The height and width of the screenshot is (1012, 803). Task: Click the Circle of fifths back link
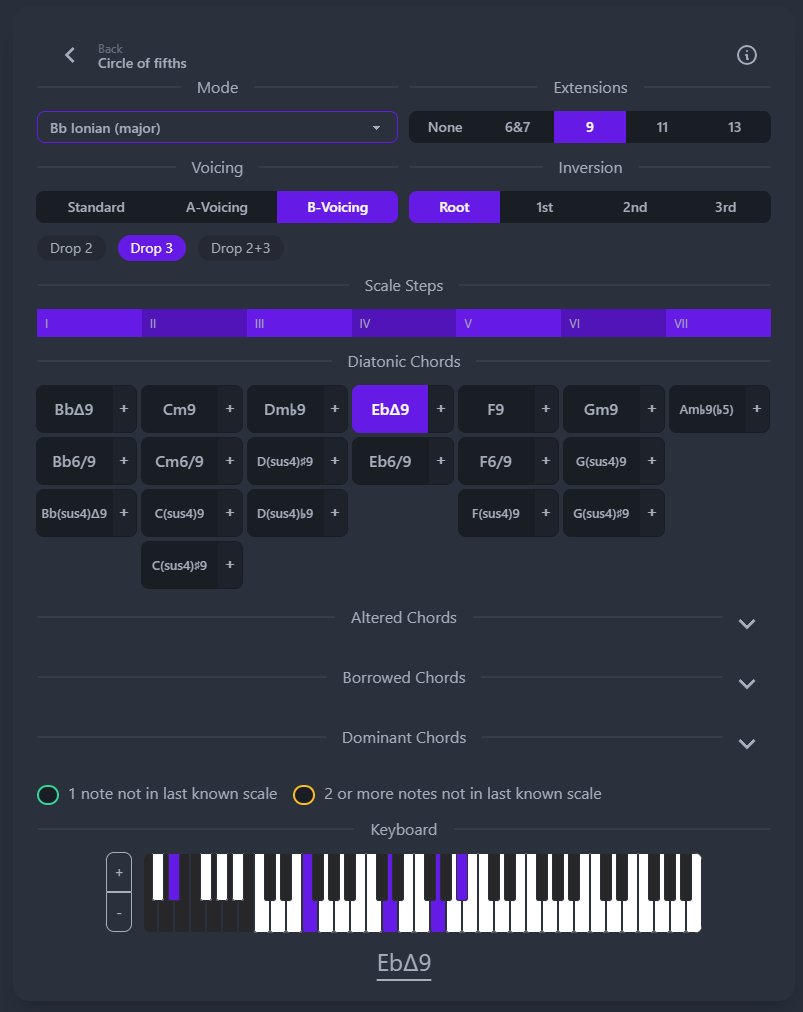coord(142,63)
